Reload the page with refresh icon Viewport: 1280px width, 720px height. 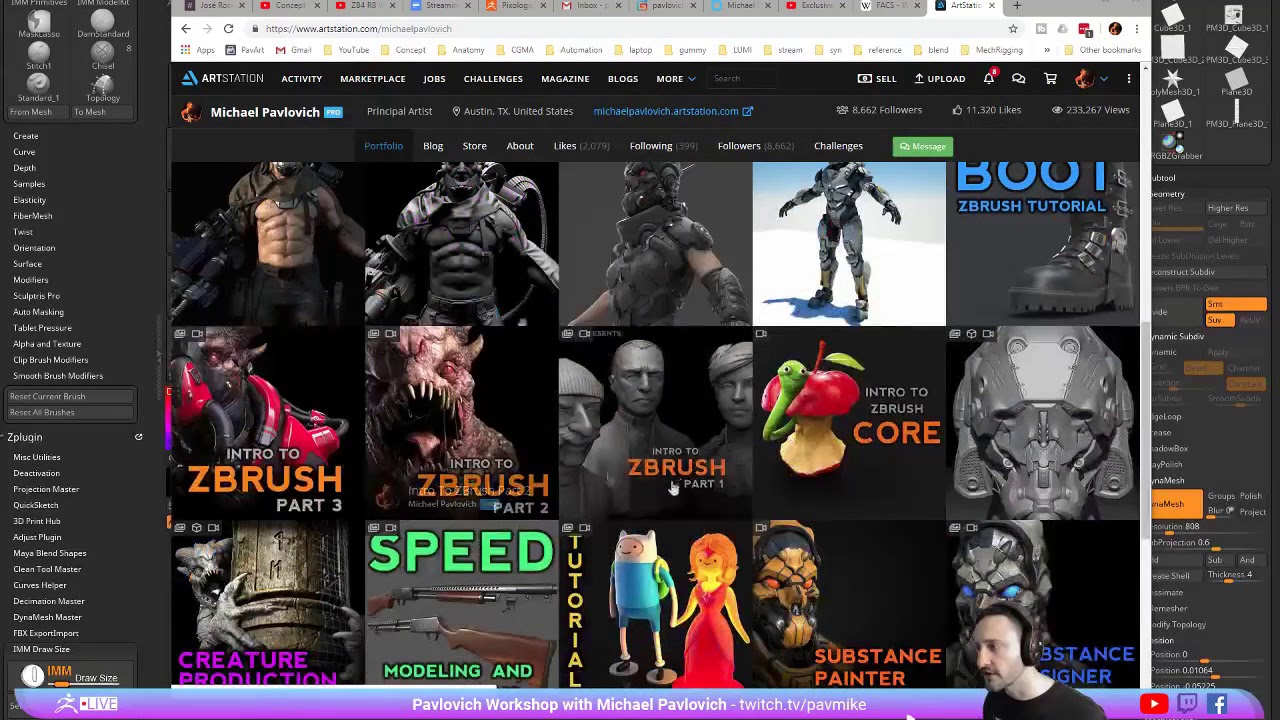pyautogui.click(x=228, y=29)
